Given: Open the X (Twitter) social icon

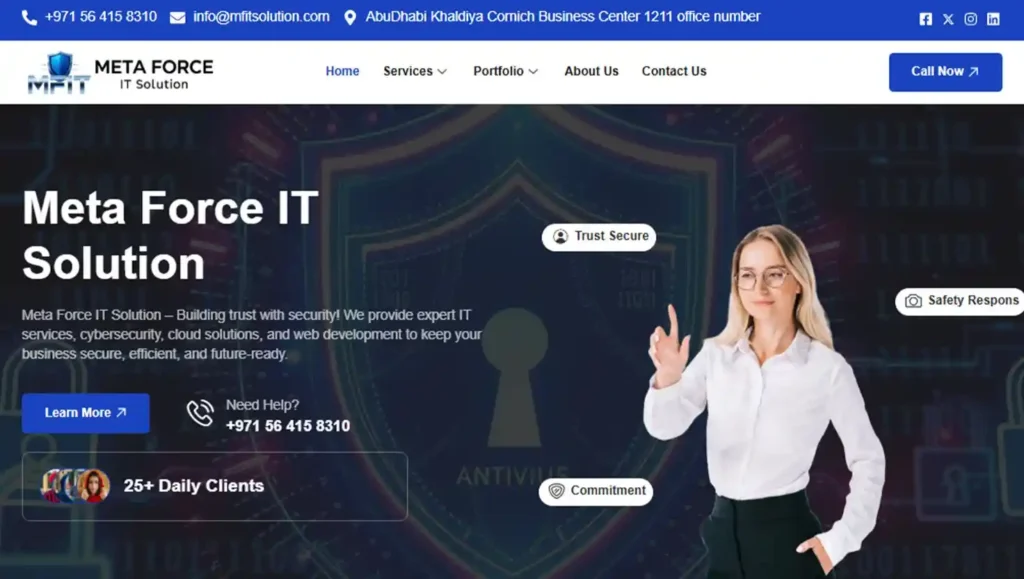Looking at the screenshot, I should [x=948, y=19].
